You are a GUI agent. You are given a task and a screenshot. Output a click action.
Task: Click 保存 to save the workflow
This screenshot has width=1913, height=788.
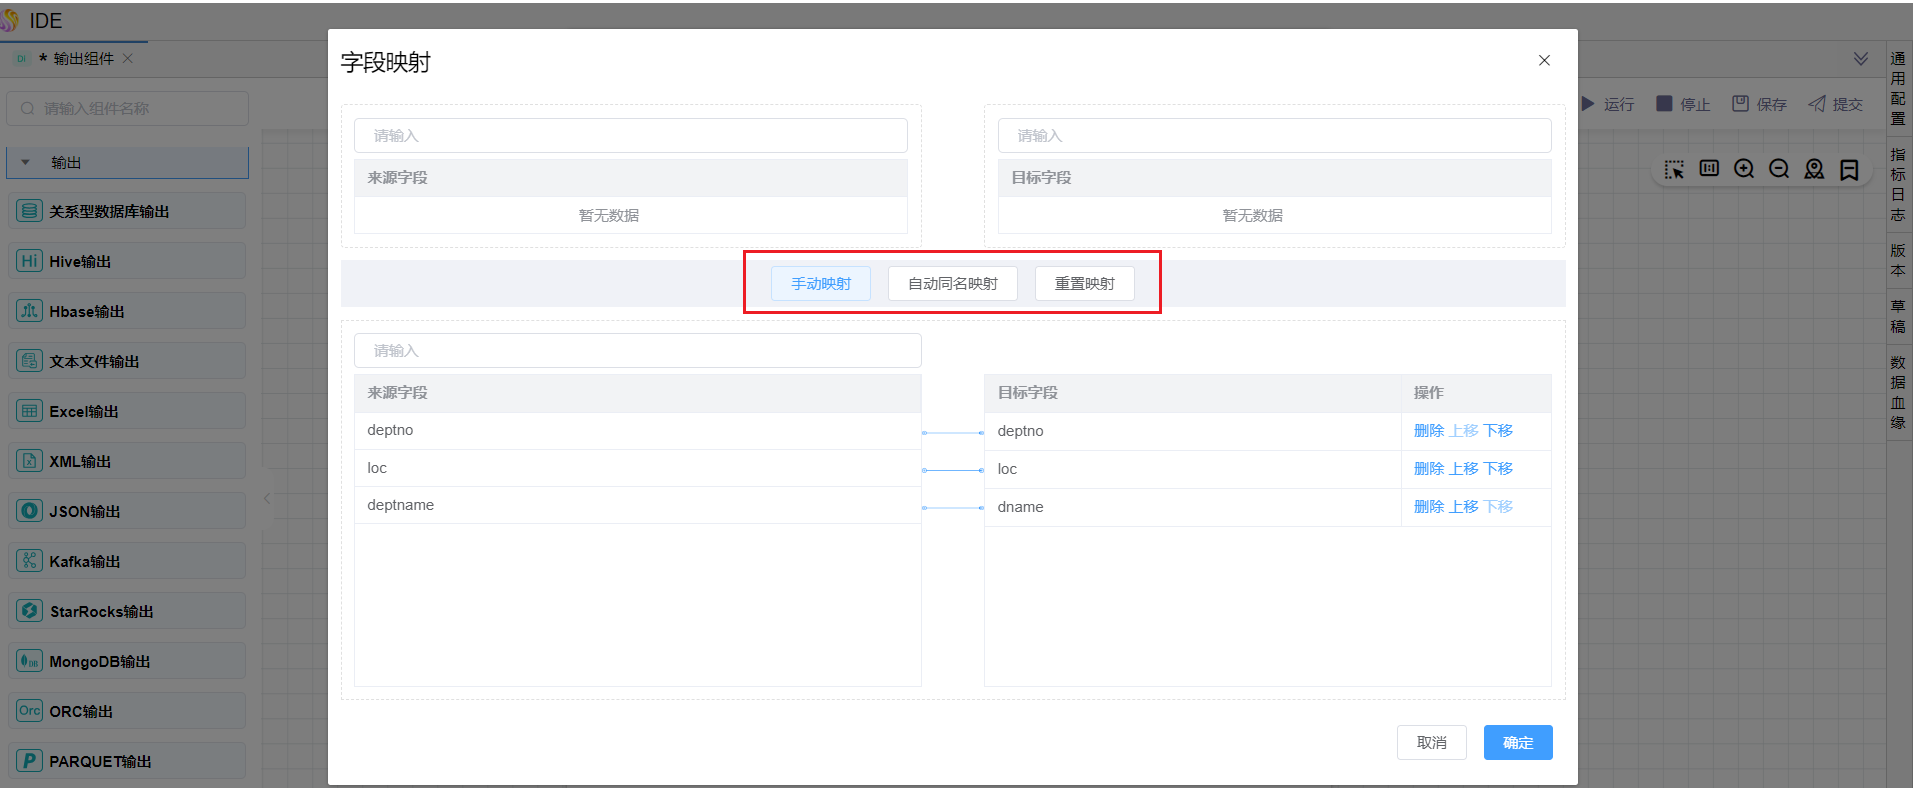(1760, 104)
